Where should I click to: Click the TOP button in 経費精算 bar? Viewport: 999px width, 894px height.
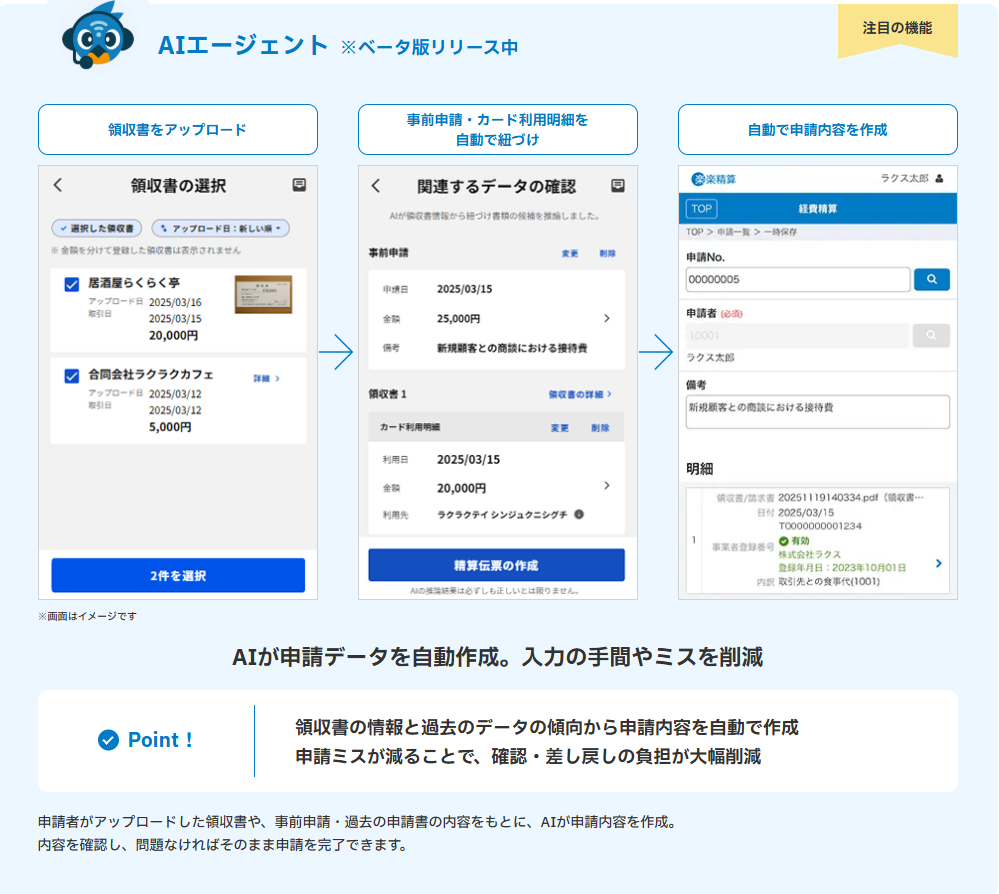coord(701,209)
